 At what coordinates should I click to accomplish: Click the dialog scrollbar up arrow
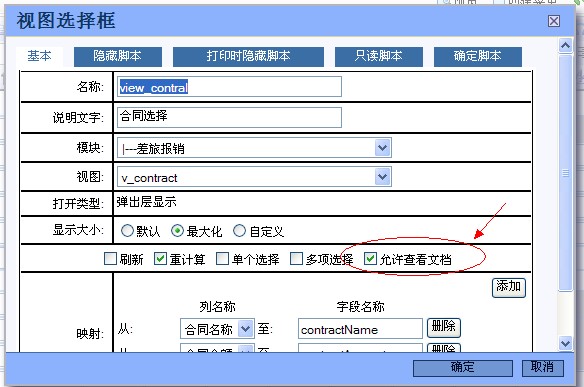(565, 45)
